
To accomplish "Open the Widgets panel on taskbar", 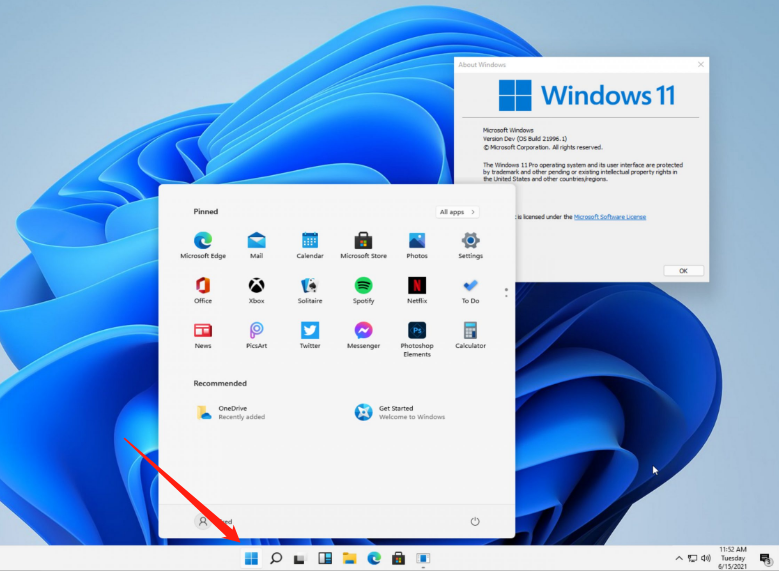I will point(325,558).
